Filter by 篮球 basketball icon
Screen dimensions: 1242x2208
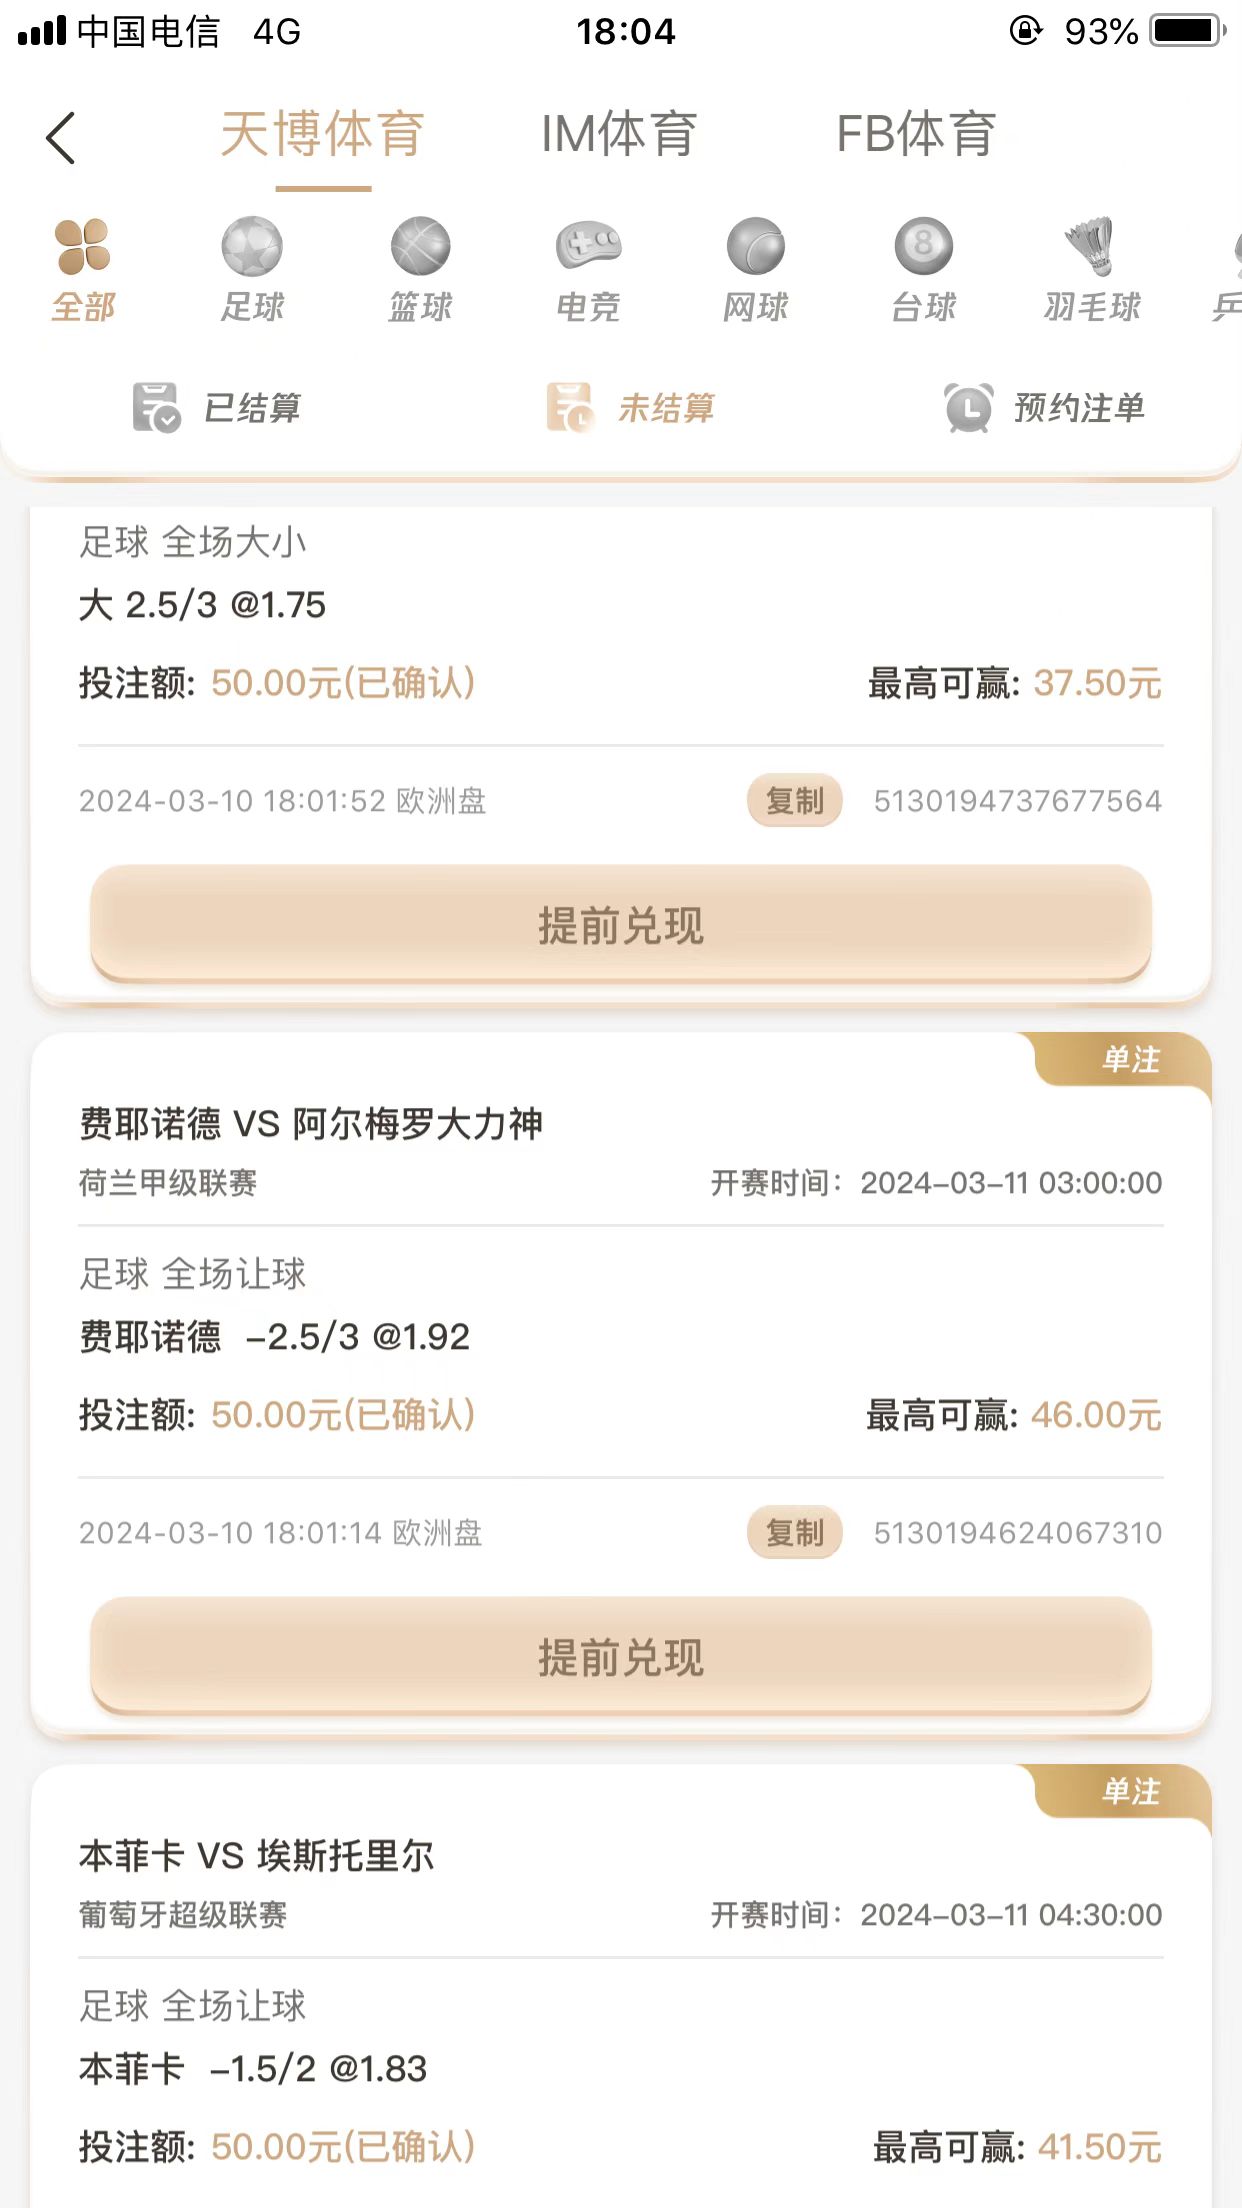click(420, 247)
